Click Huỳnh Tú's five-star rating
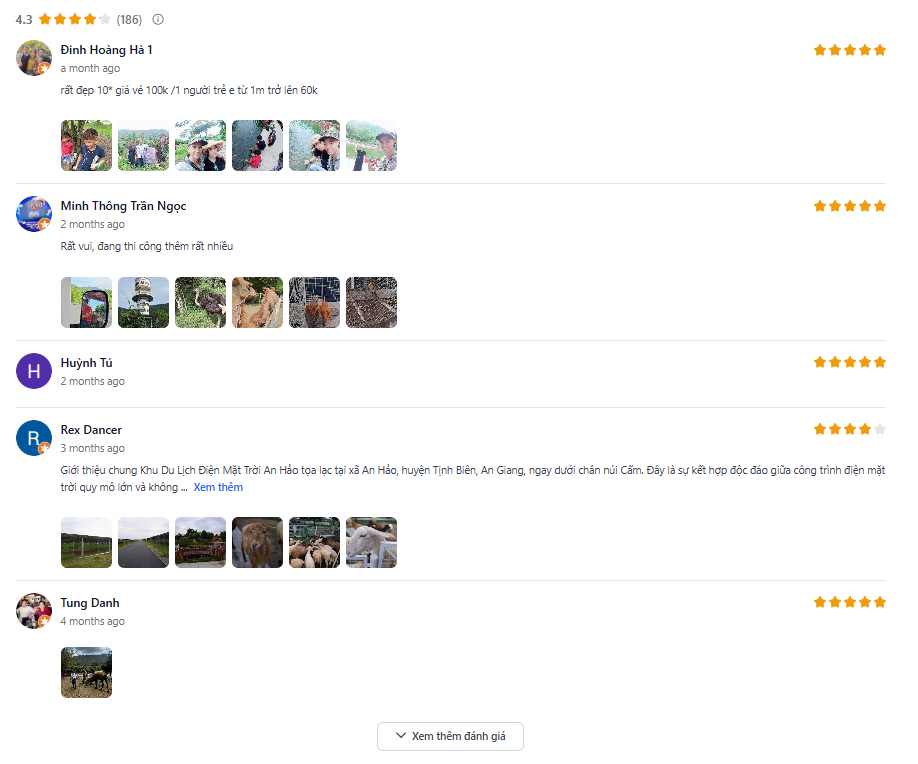This screenshot has width=918, height=764. [x=849, y=362]
